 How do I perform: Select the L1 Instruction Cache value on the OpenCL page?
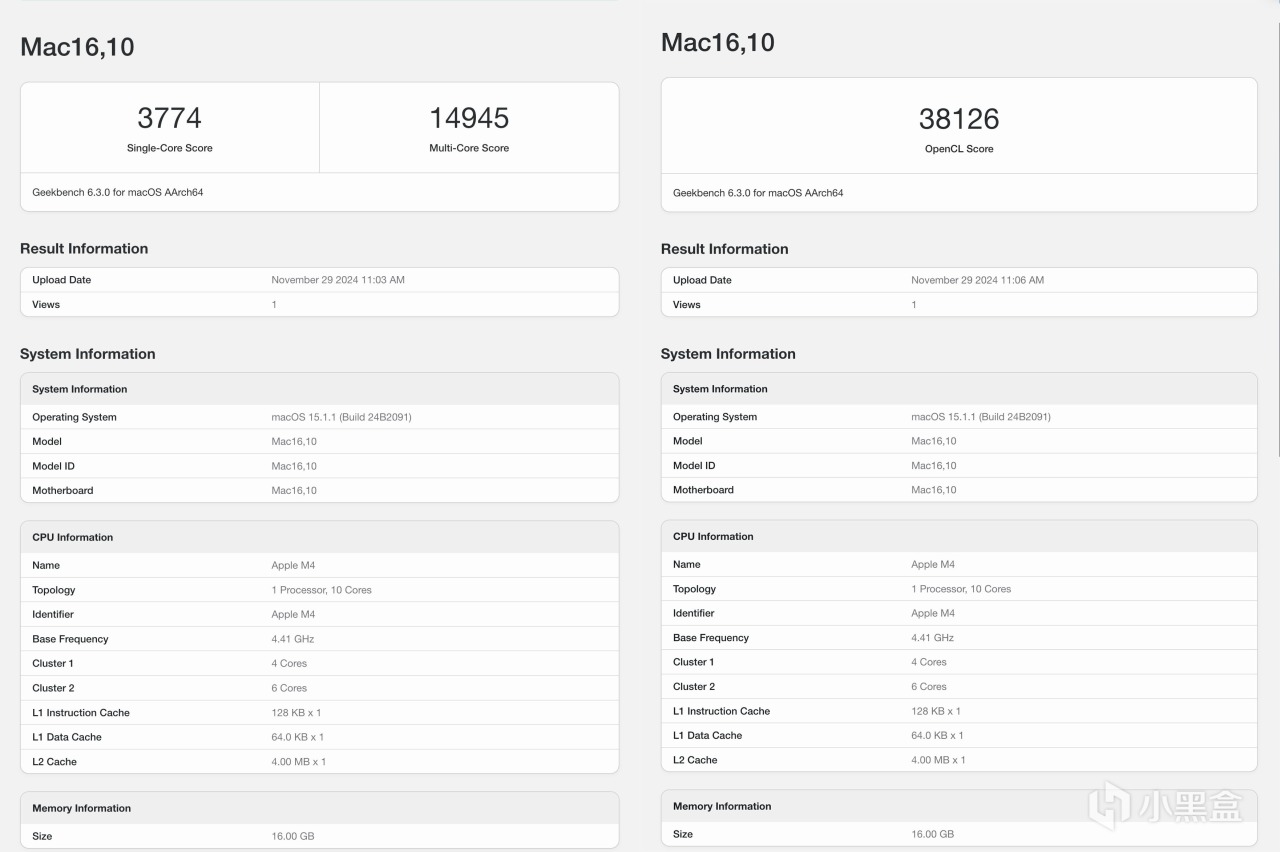tap(936, 711)
